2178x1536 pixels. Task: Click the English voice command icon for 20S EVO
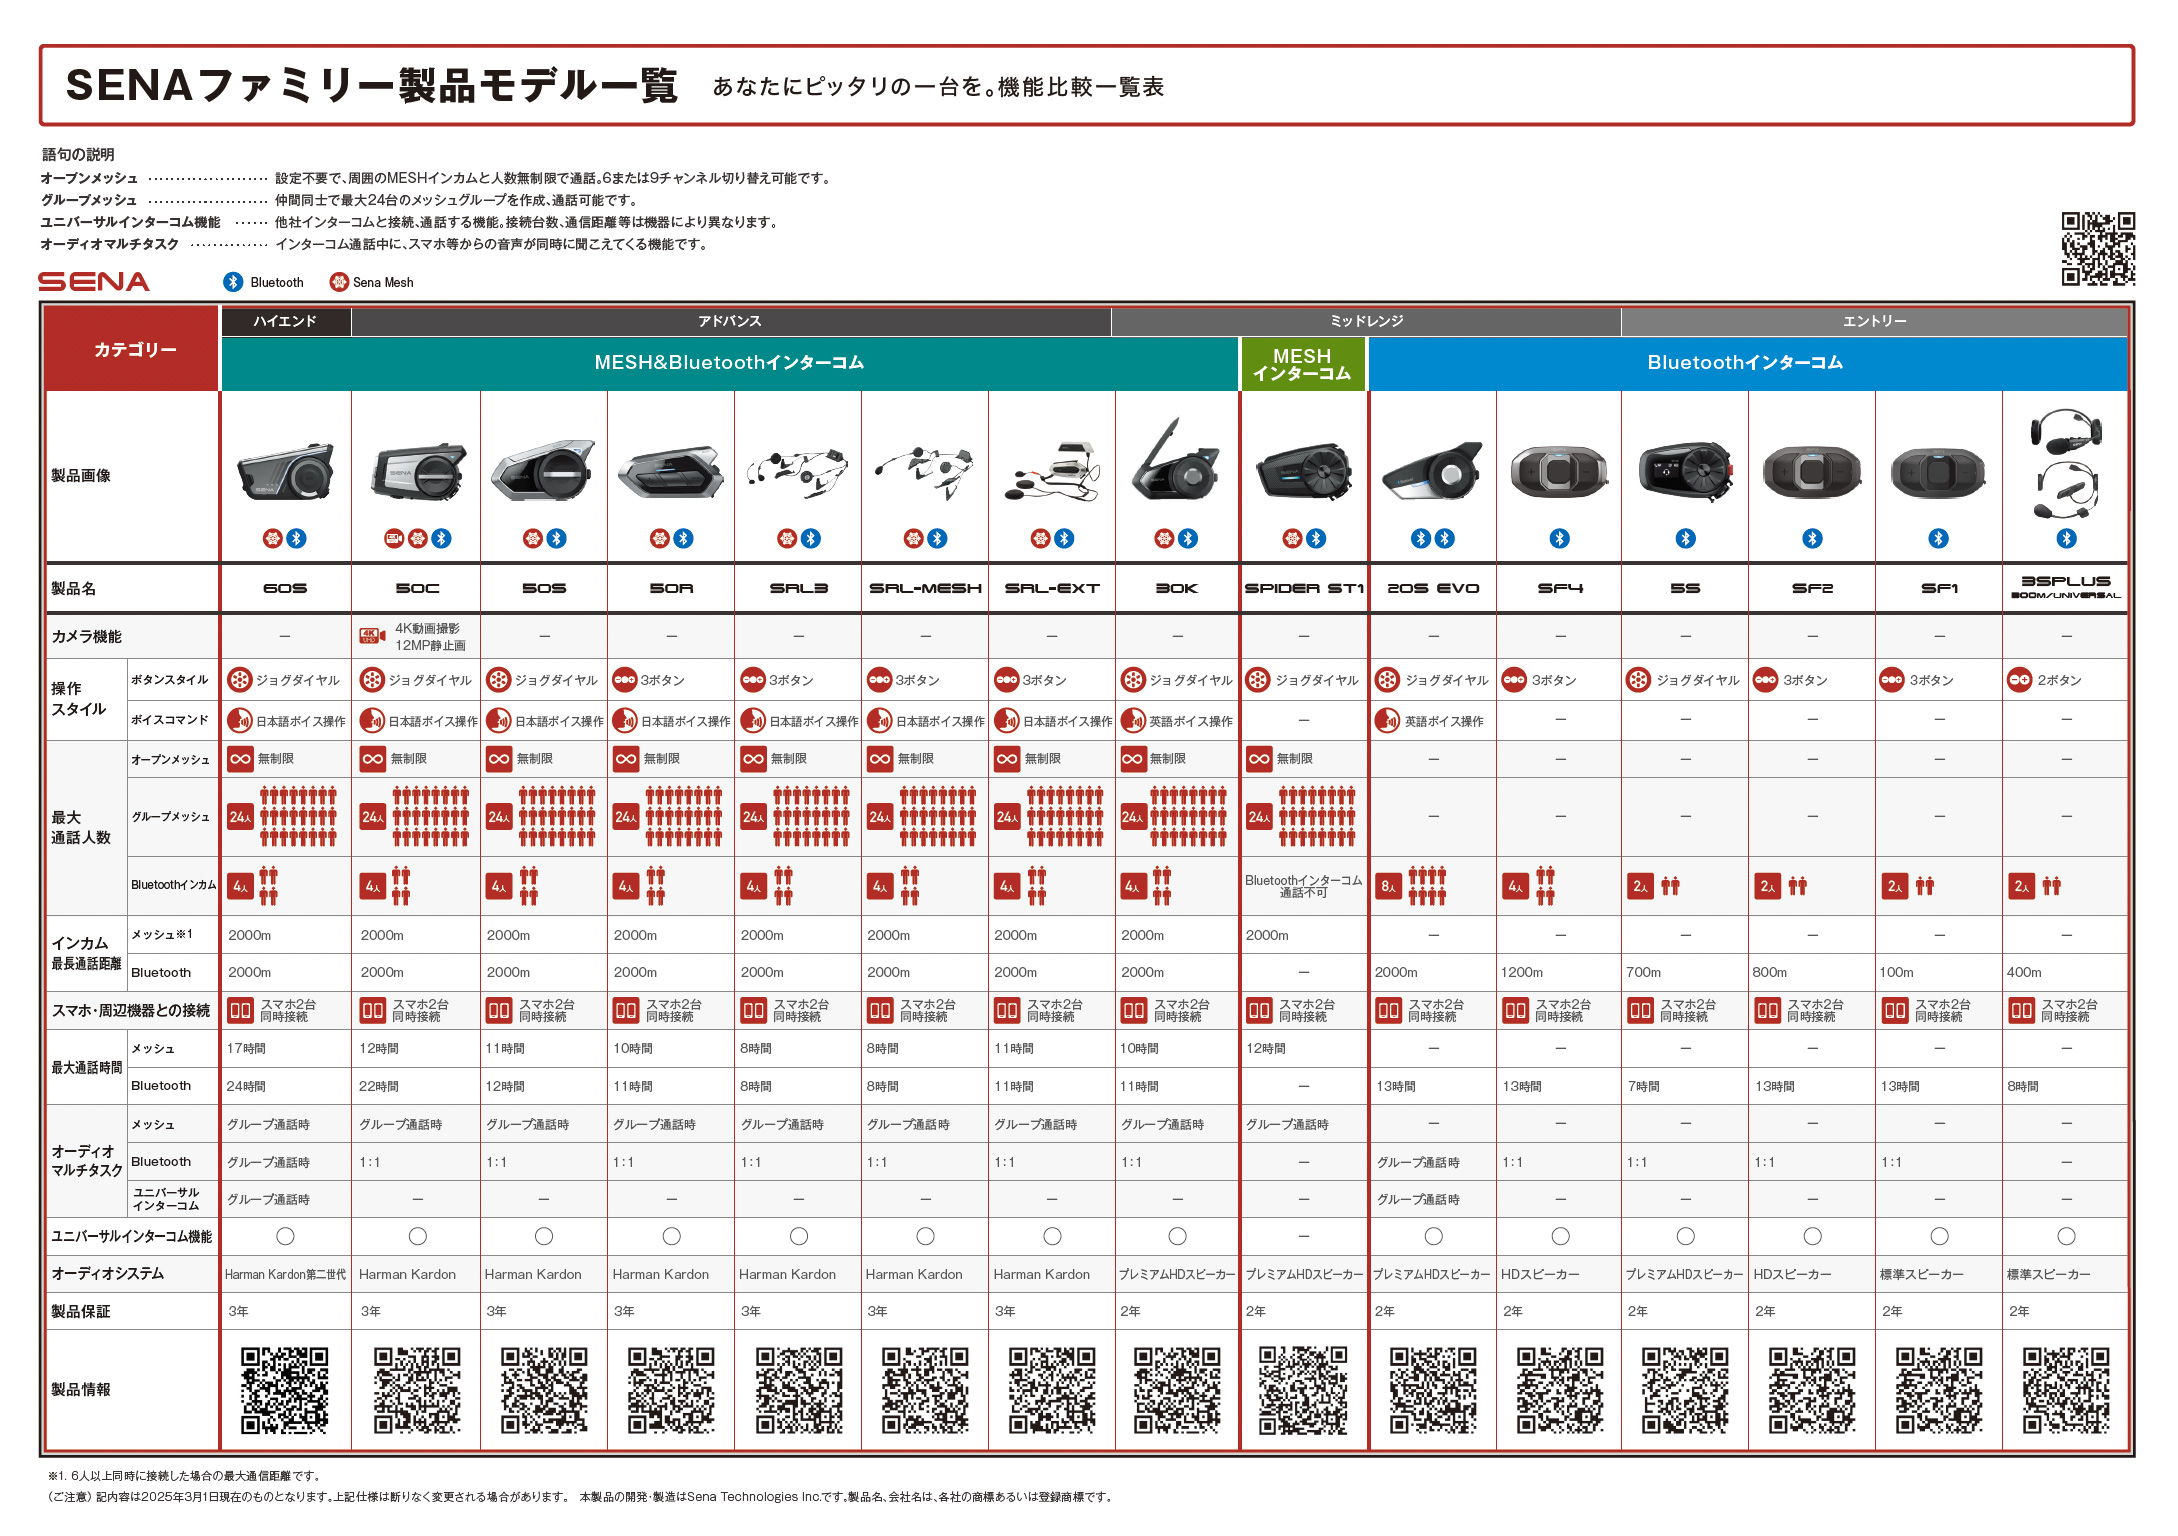tap(1387, 720)
